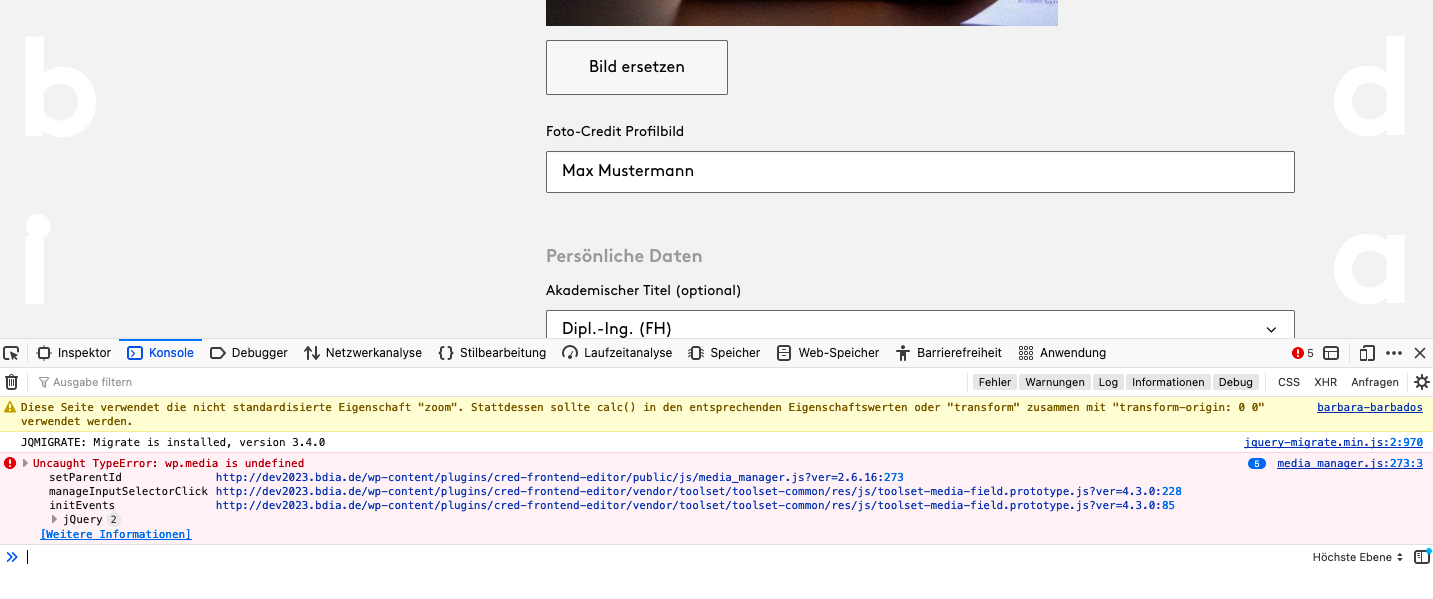Click the Foto-Credit Profilbild text field
This screenshot has height=599, width=1433.
coord(920,171)
